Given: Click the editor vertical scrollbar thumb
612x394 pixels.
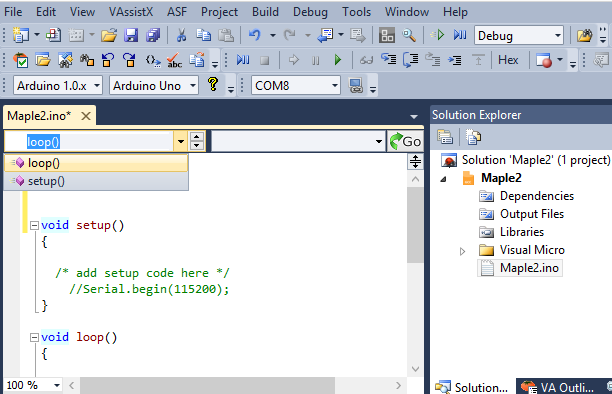Looking at the screenshot, I should pos(415,225).
